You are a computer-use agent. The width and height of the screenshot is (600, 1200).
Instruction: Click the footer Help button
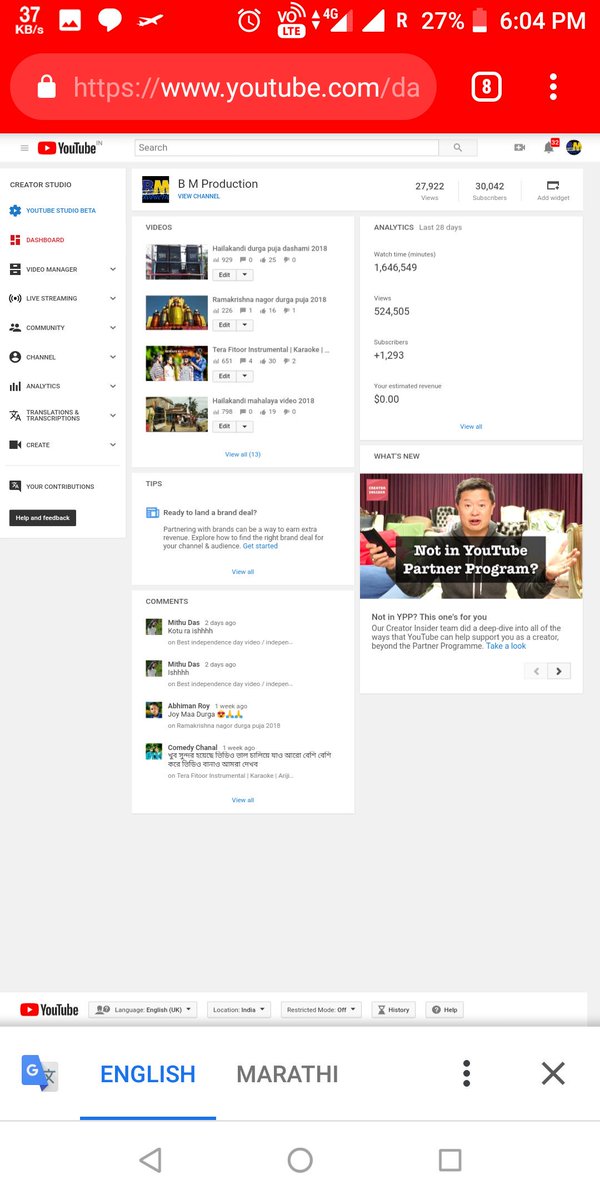tap(445, 1010)
